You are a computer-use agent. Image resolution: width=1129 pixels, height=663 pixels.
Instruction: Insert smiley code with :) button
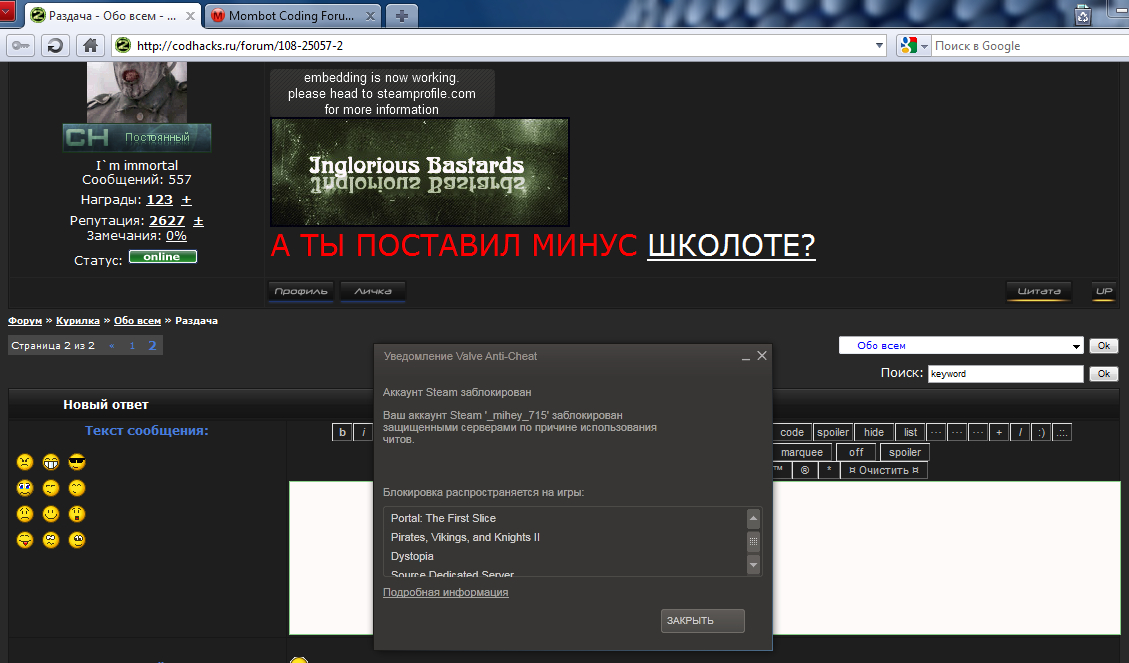click(x=1041, y=432)
